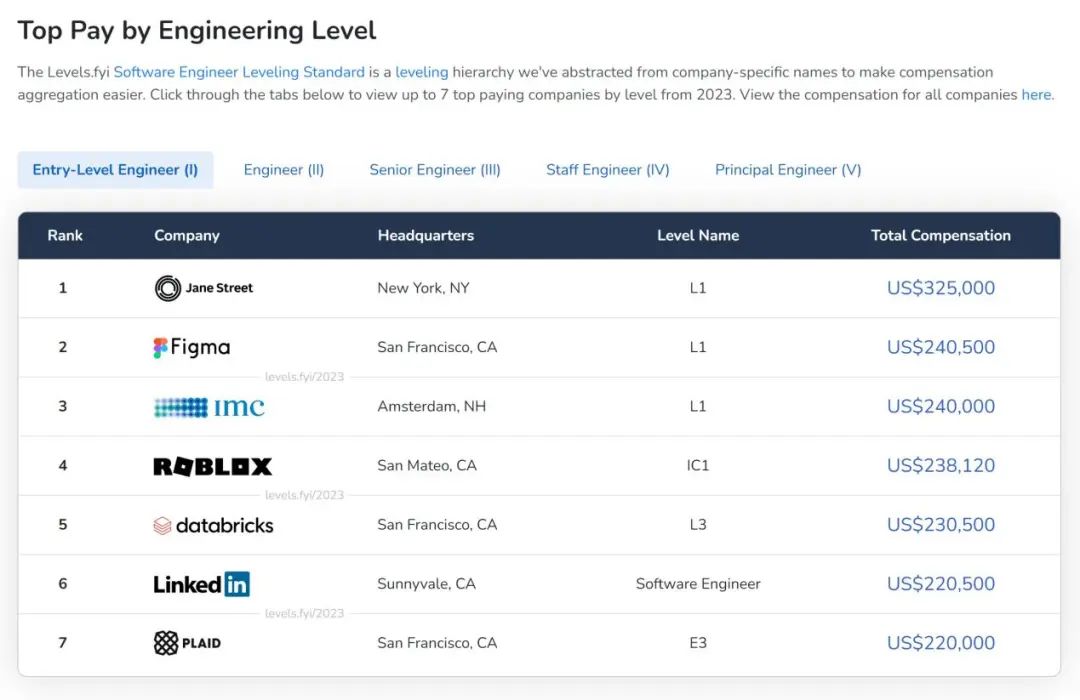Click the 'Amsterdam, NH' headquarters cell
The image size is (1080, 700).
point(431,406)
